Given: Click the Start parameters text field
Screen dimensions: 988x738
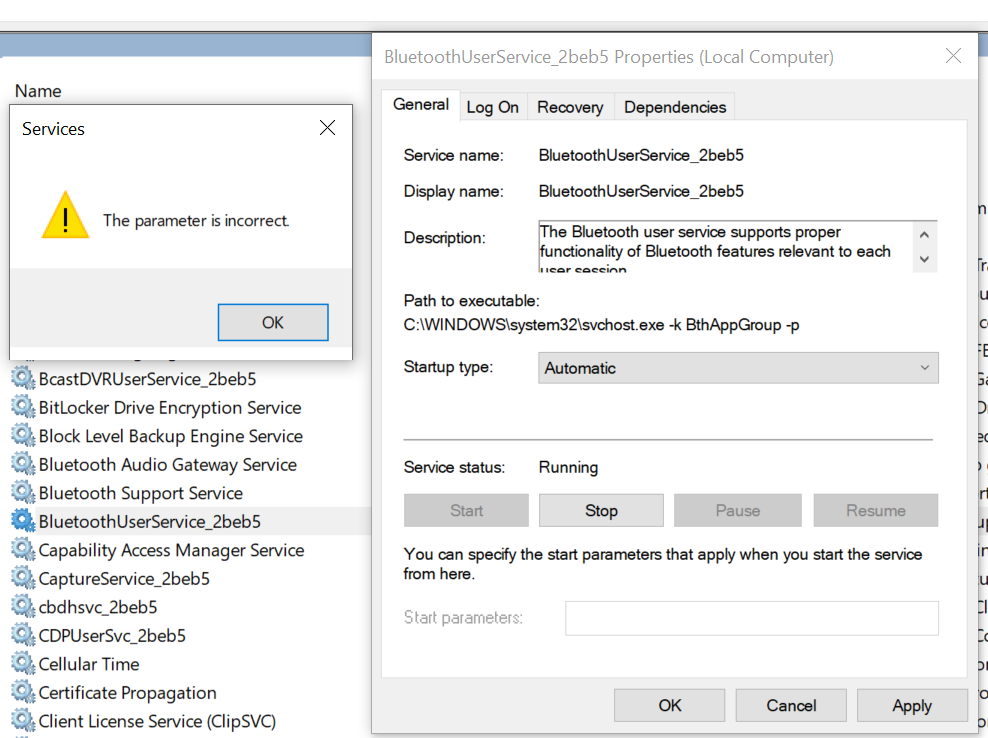Looking at the screenshot, I should tap(752, 618).
